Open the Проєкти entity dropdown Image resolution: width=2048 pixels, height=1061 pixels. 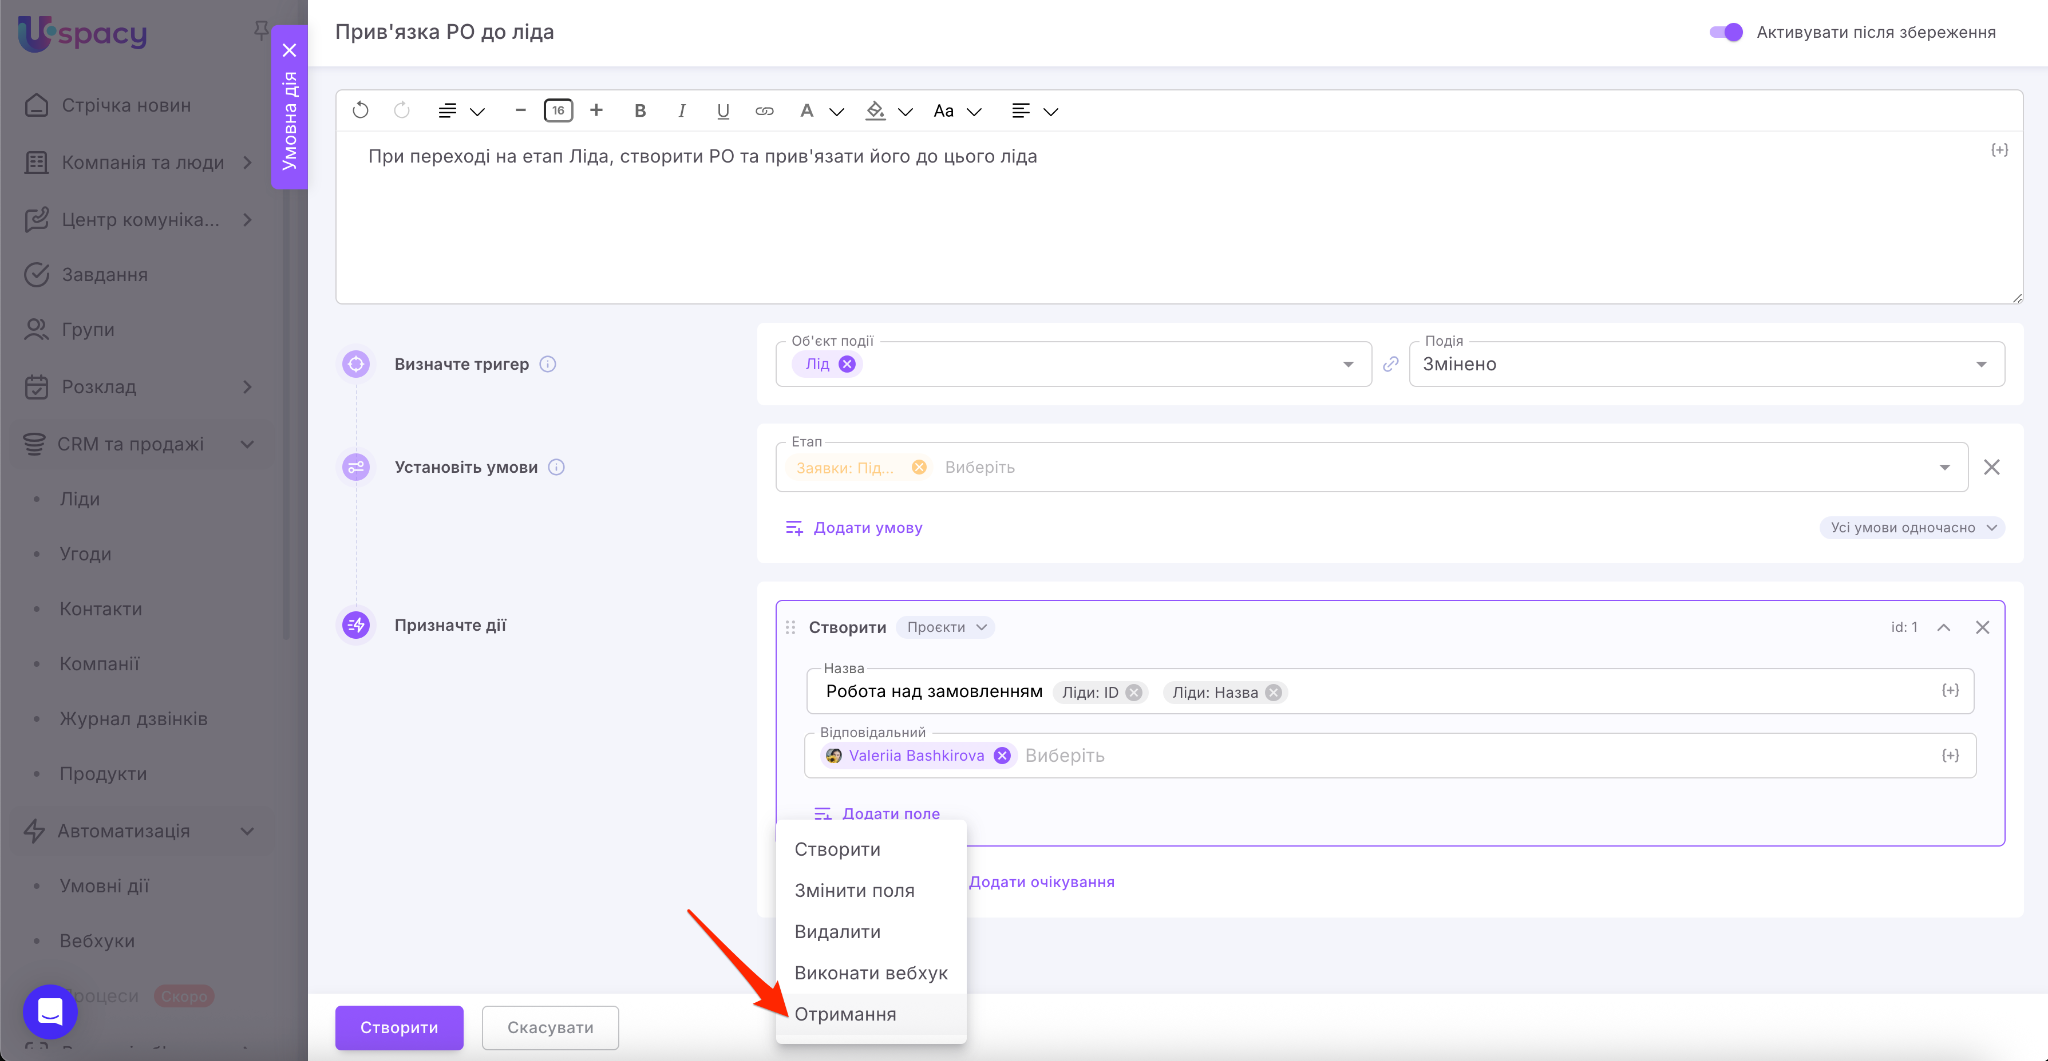click(x=946, y=627)
